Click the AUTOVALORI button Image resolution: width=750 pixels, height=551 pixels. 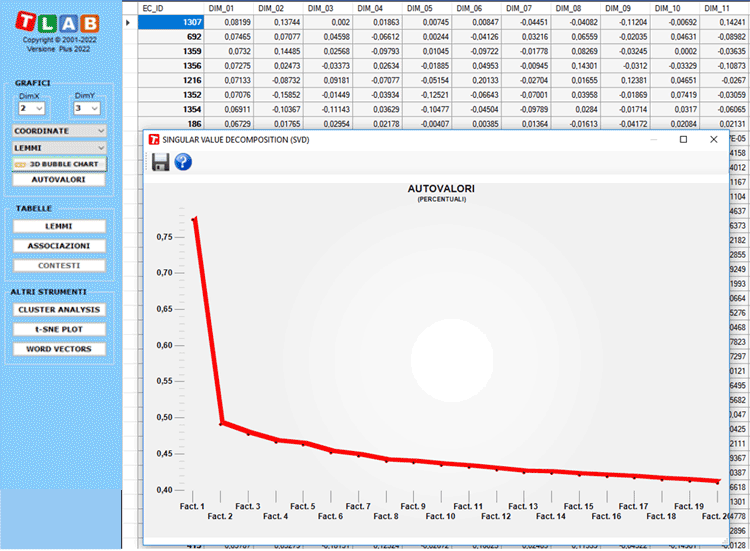click(x=59, y=180)
